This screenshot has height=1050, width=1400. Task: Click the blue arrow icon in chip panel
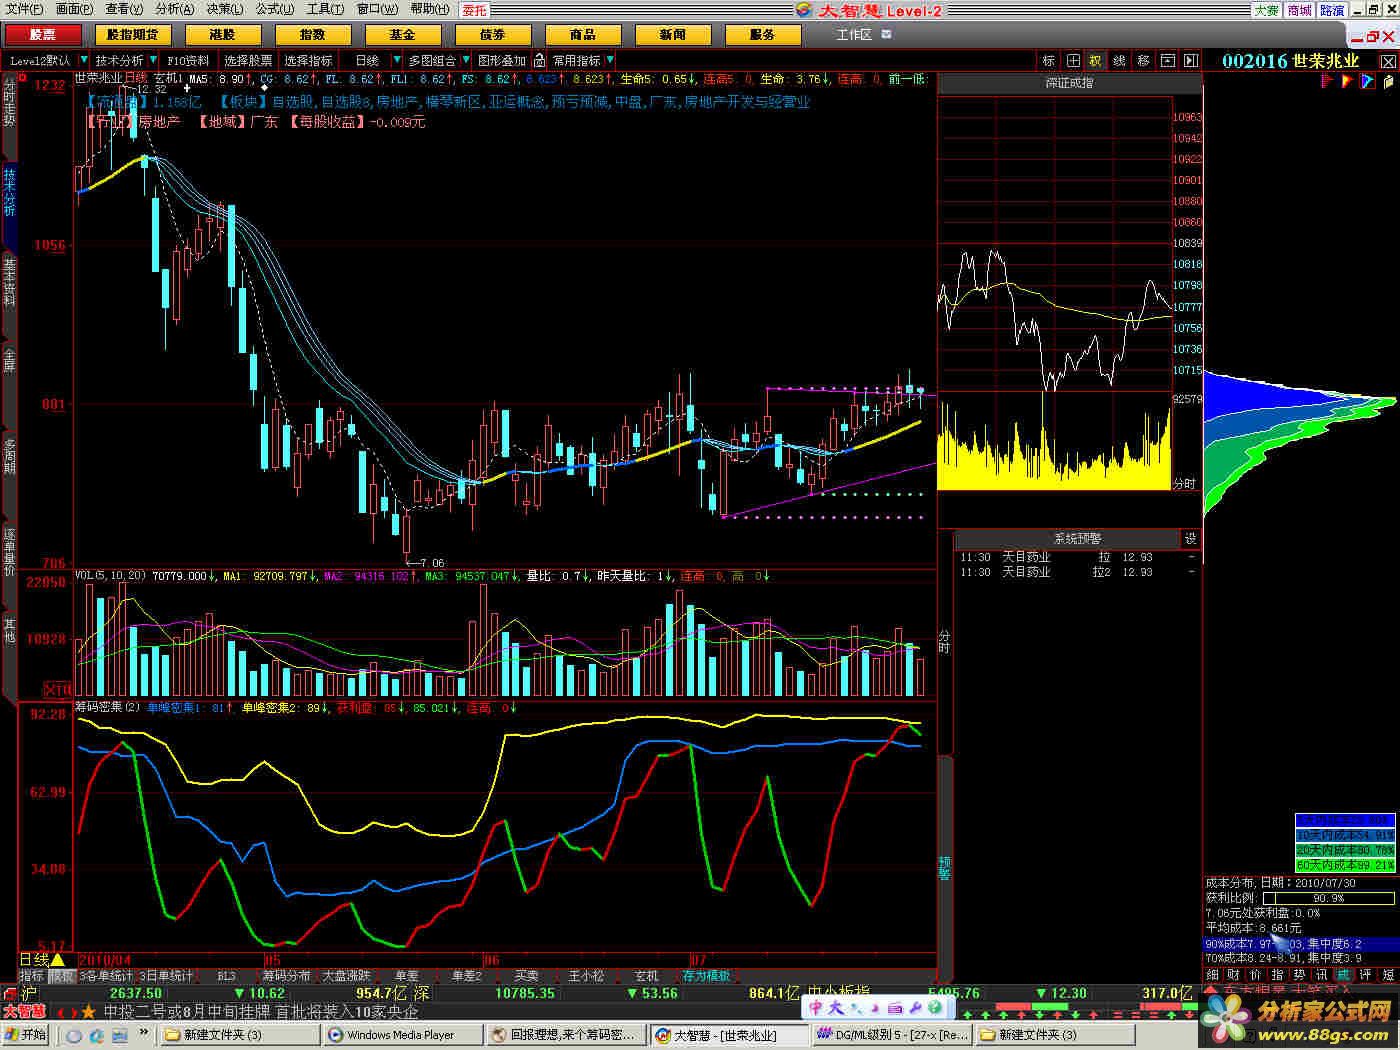pos(1367,81)
